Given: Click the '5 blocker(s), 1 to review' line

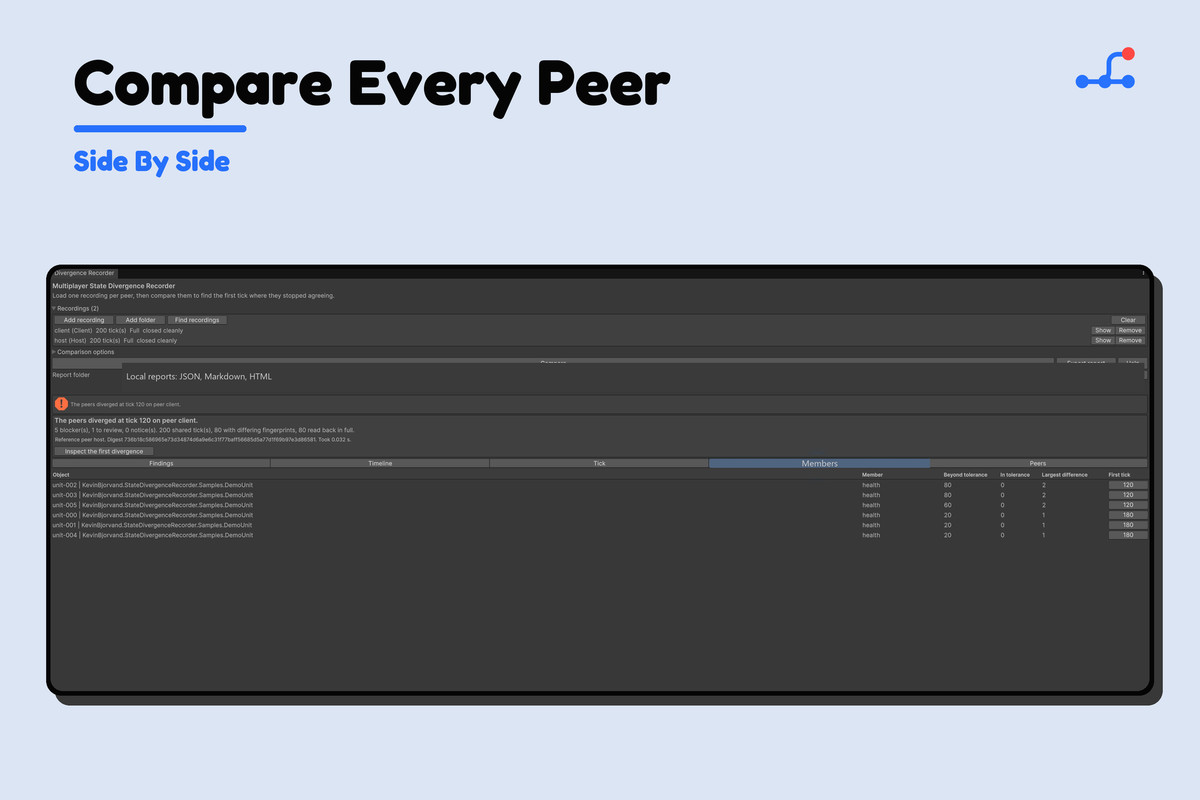Looking at the screenshot, I should click(204, 430).
